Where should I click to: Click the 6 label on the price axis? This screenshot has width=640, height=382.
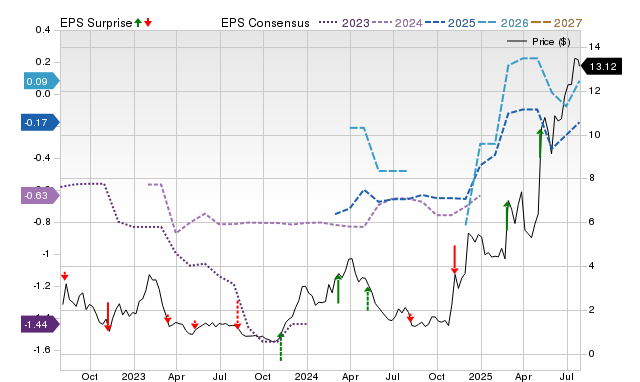pyautogui.click(x=591, y=222)
